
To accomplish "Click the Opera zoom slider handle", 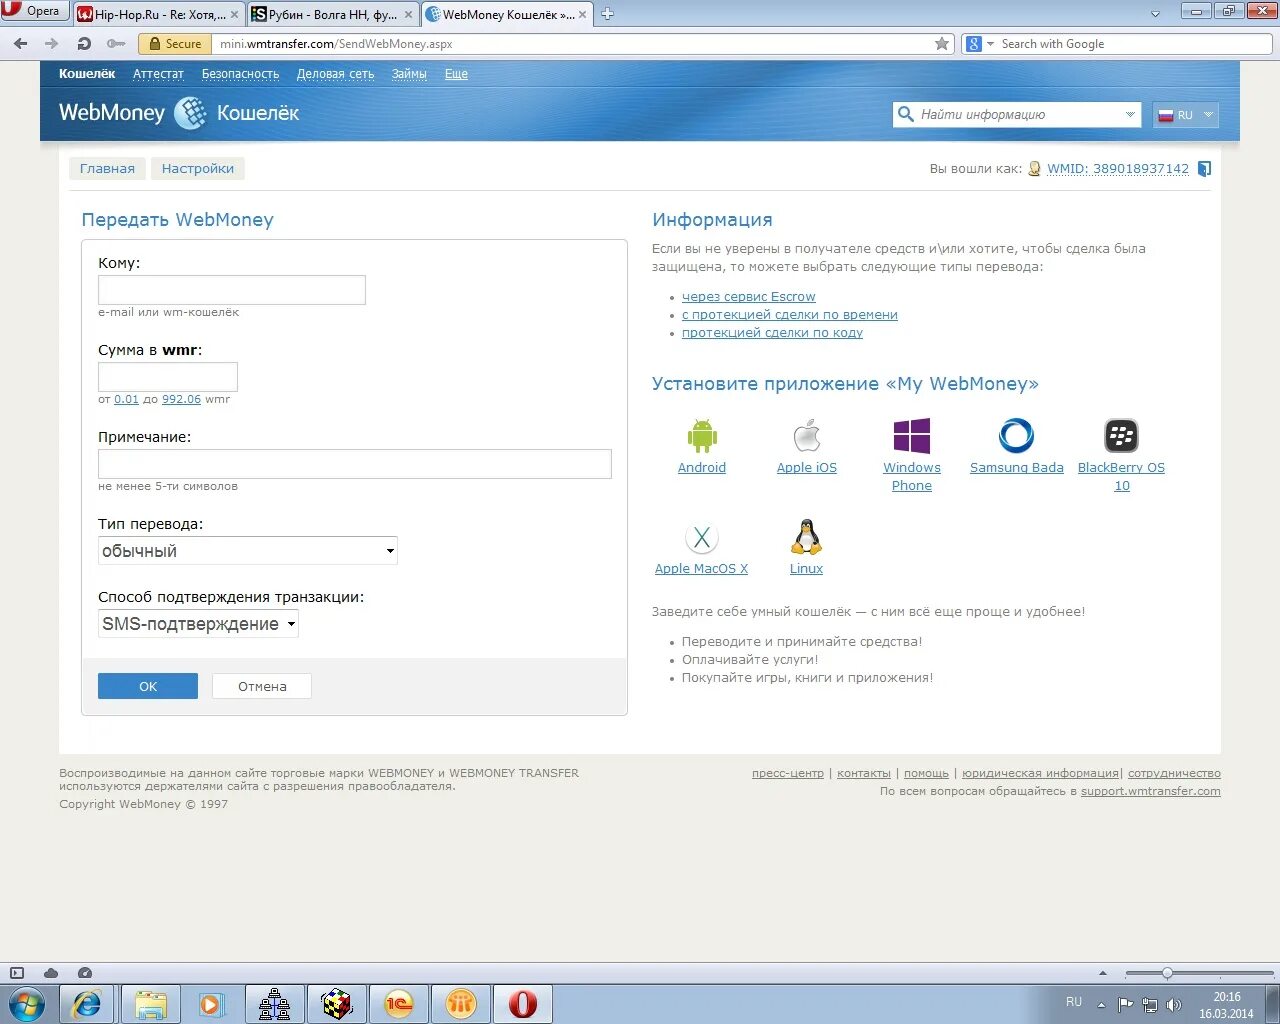I will pyautogui.click(x=1167, y=973).
